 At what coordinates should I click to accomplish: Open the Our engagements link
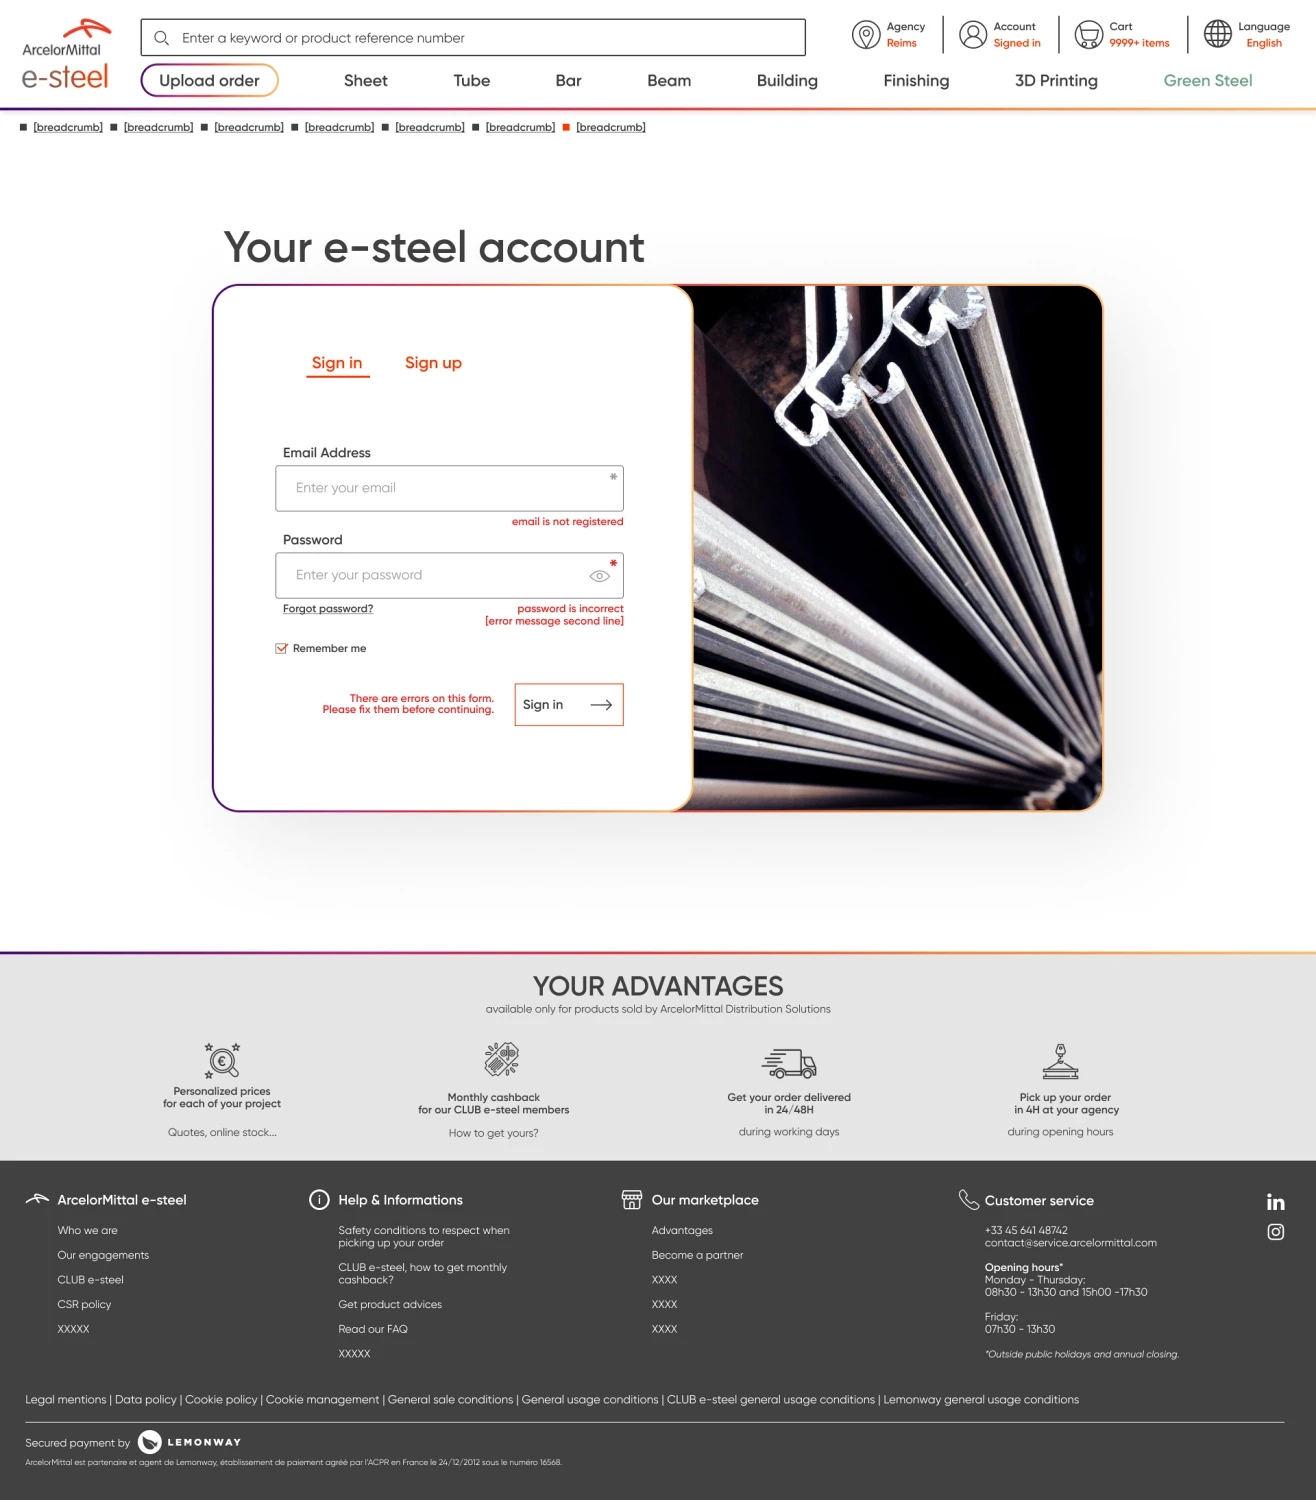(x=103, y=1256)
